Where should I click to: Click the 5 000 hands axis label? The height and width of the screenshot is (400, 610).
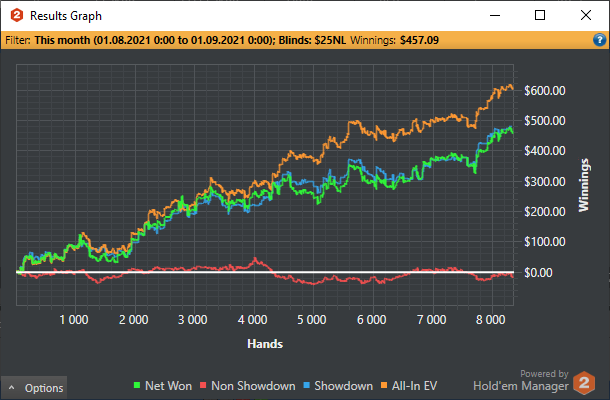coord(312,320)
